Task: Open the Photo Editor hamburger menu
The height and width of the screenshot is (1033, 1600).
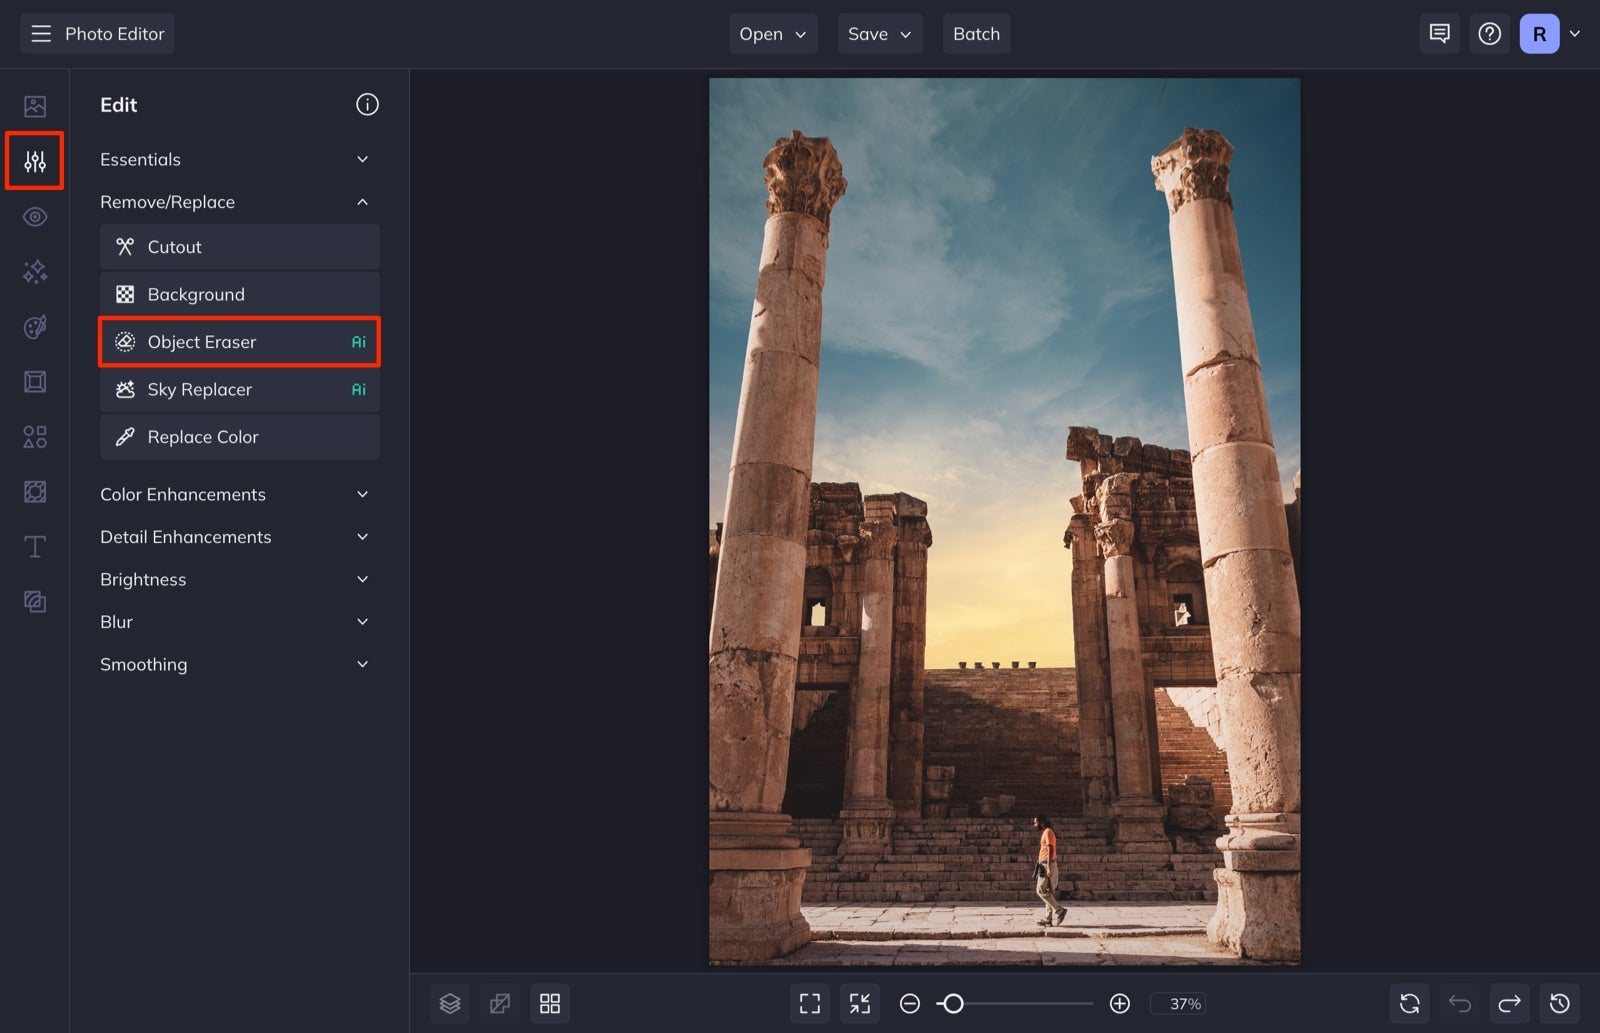Action: [40, 33]
